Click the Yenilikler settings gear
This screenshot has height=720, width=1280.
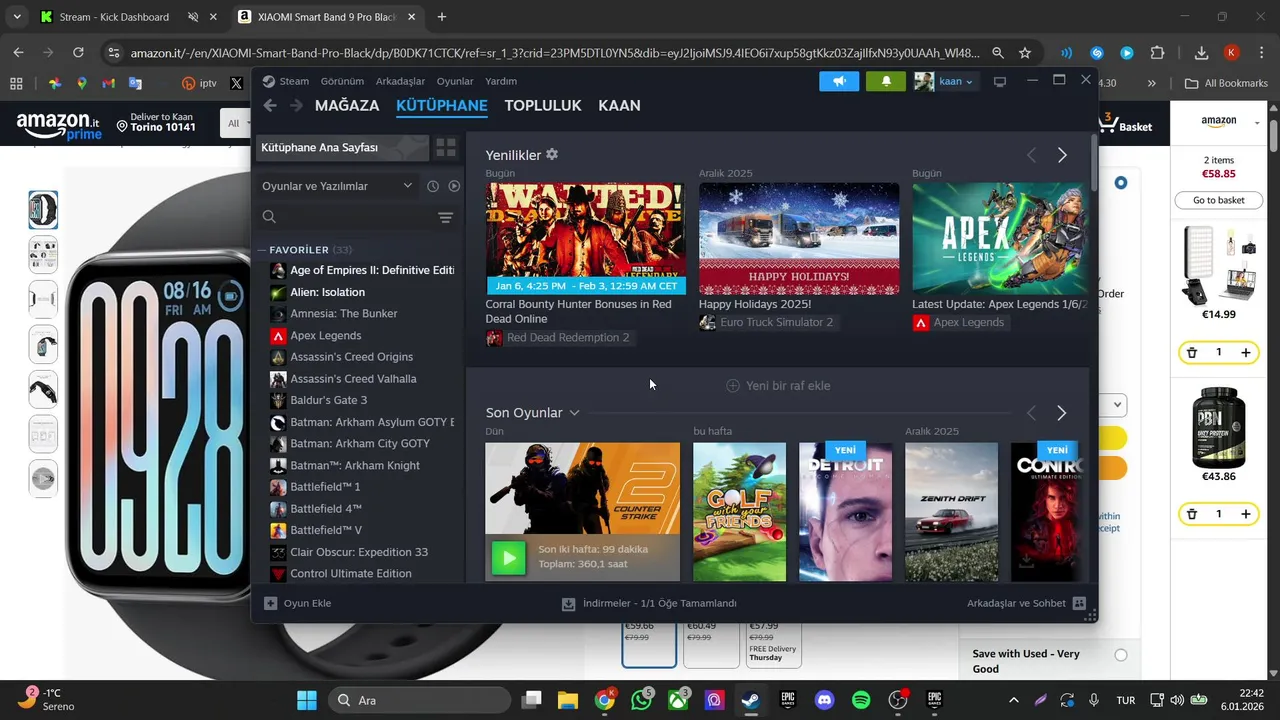coord(552,155)
